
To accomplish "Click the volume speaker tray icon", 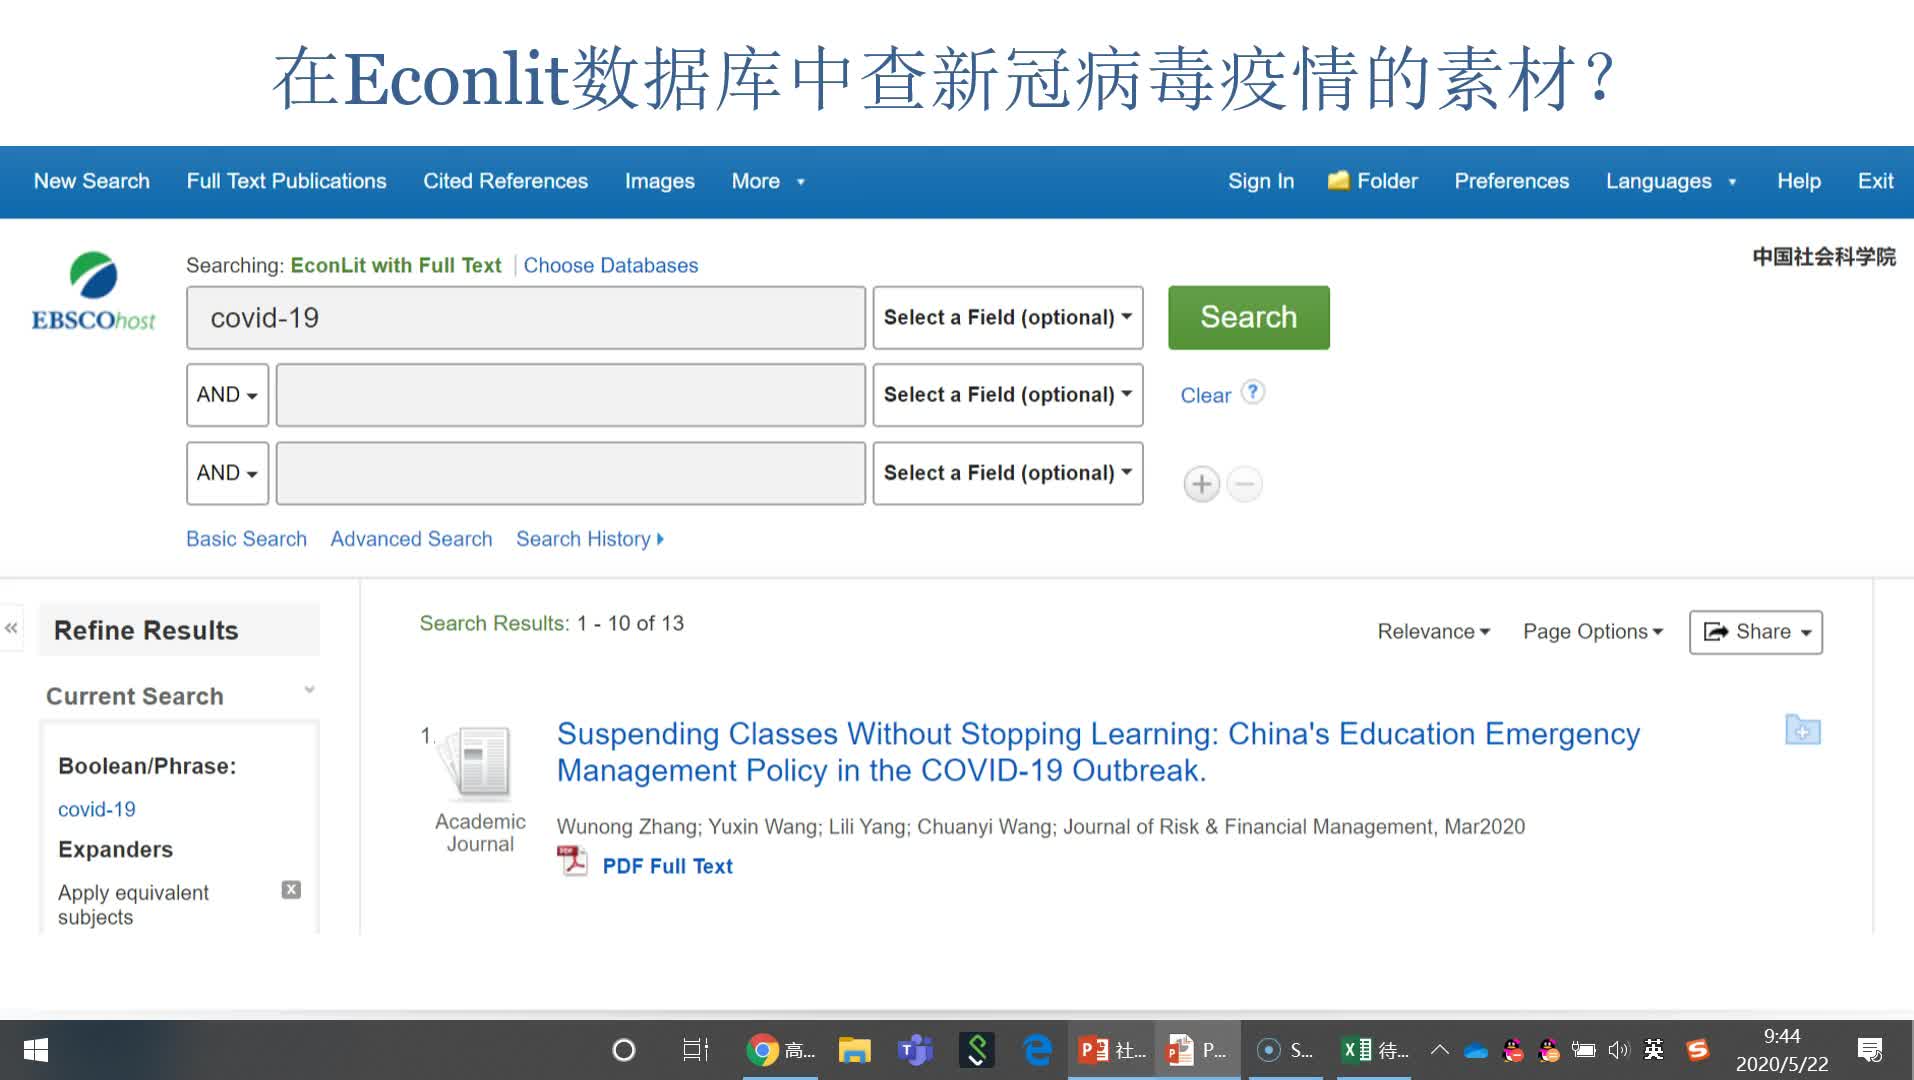I will [1619, 1050].
